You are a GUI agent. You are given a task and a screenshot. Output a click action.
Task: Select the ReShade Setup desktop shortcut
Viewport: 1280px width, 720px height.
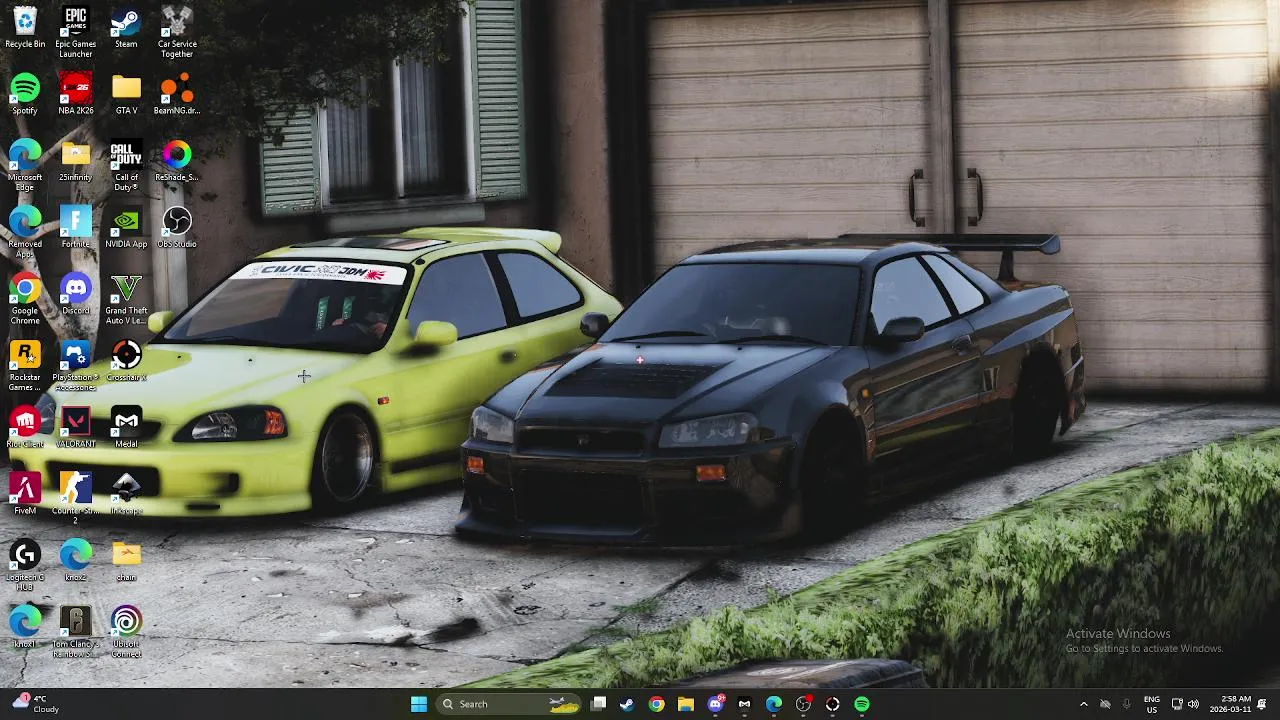coord(177,161)
